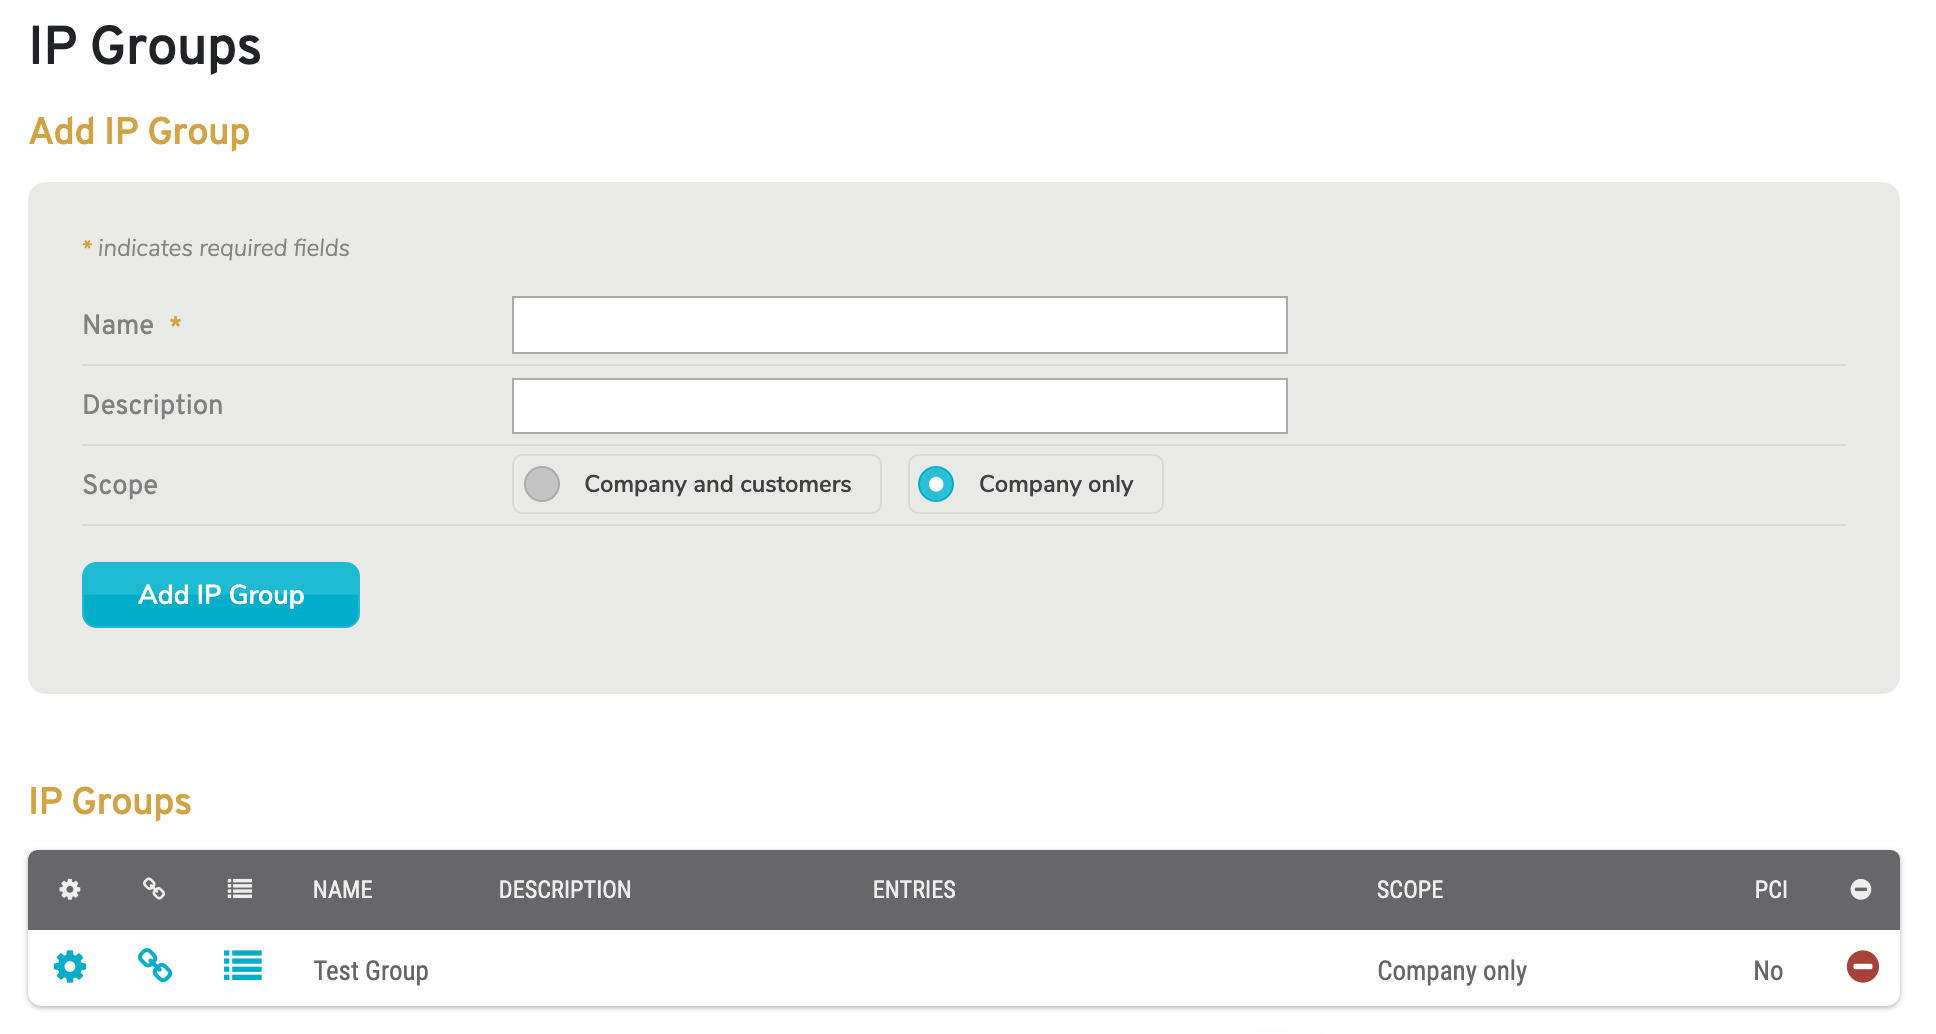This screenshot has height=1034, width=1936.
Task: Delete Test Group using the red minus icon
Action: click(x=1862, y=967)
